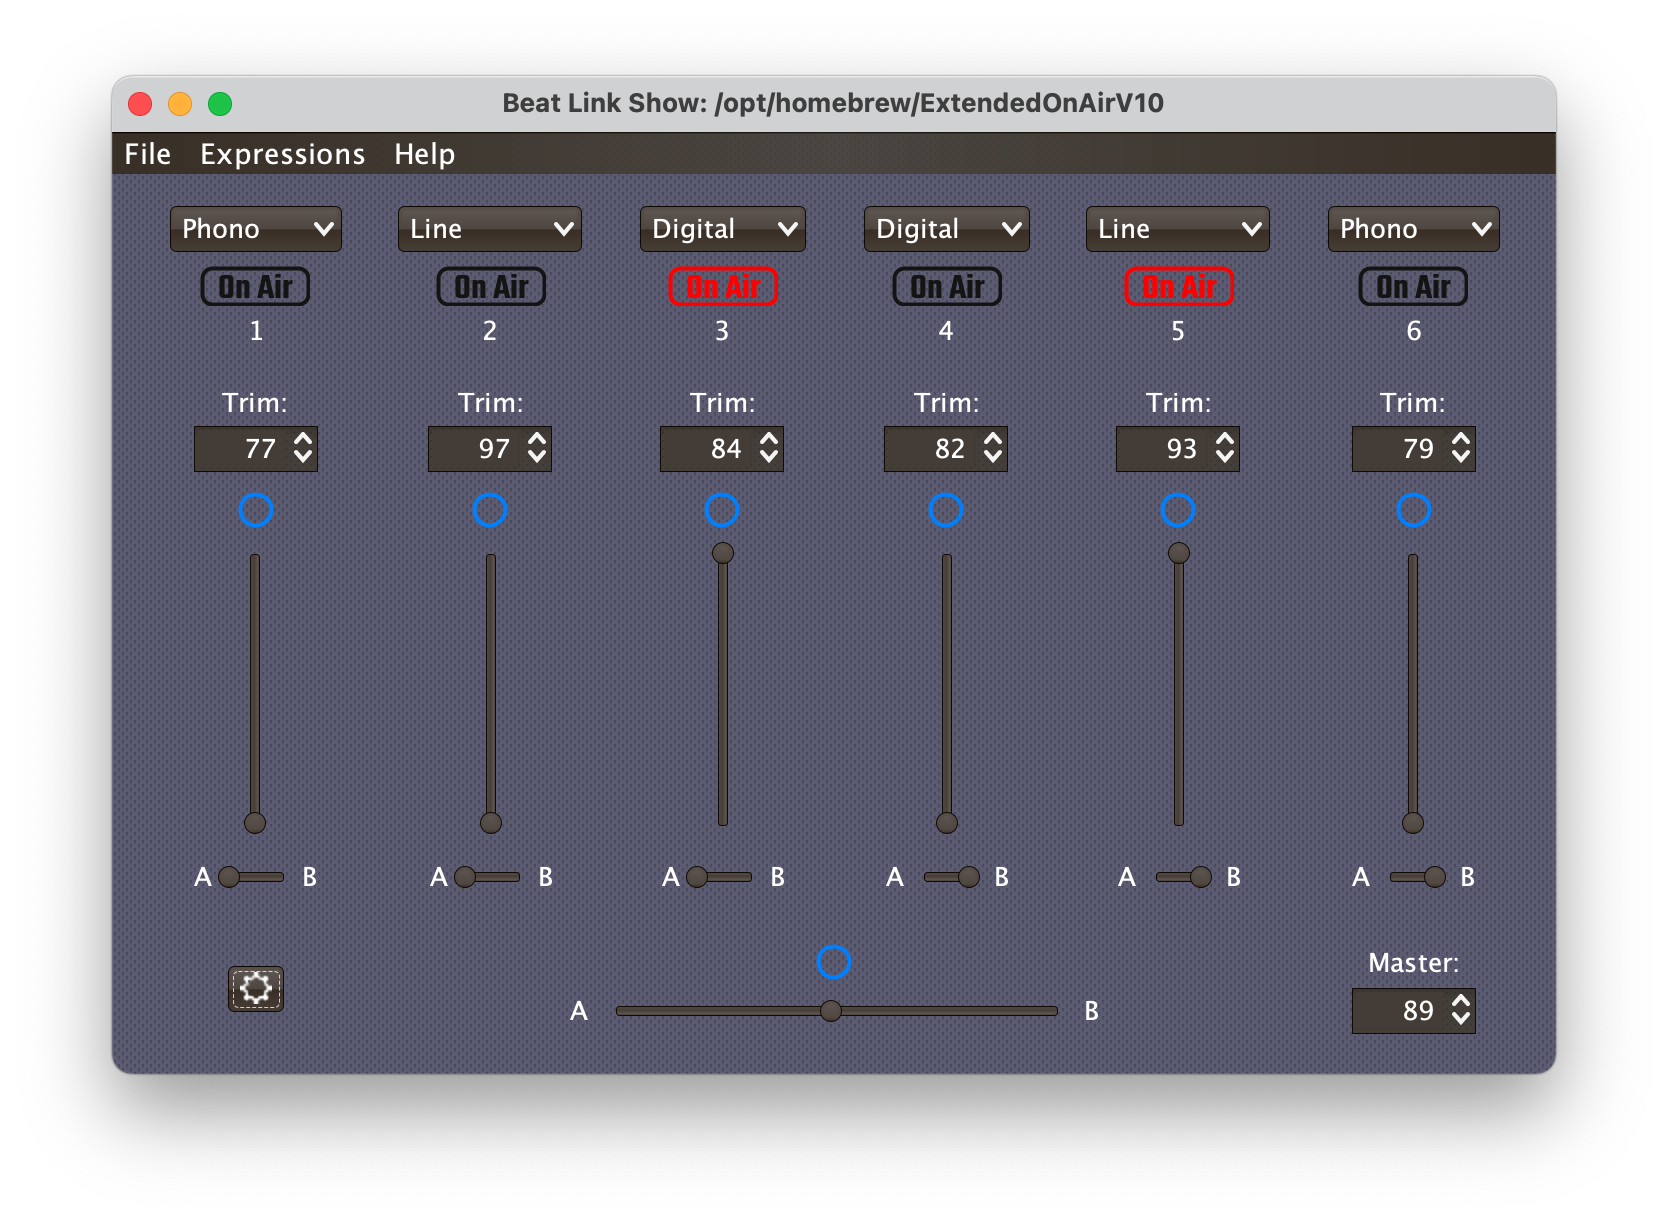Click channel 2 vertical fader knob
Screen dimensions: 1668x1222
pos(491,823)
